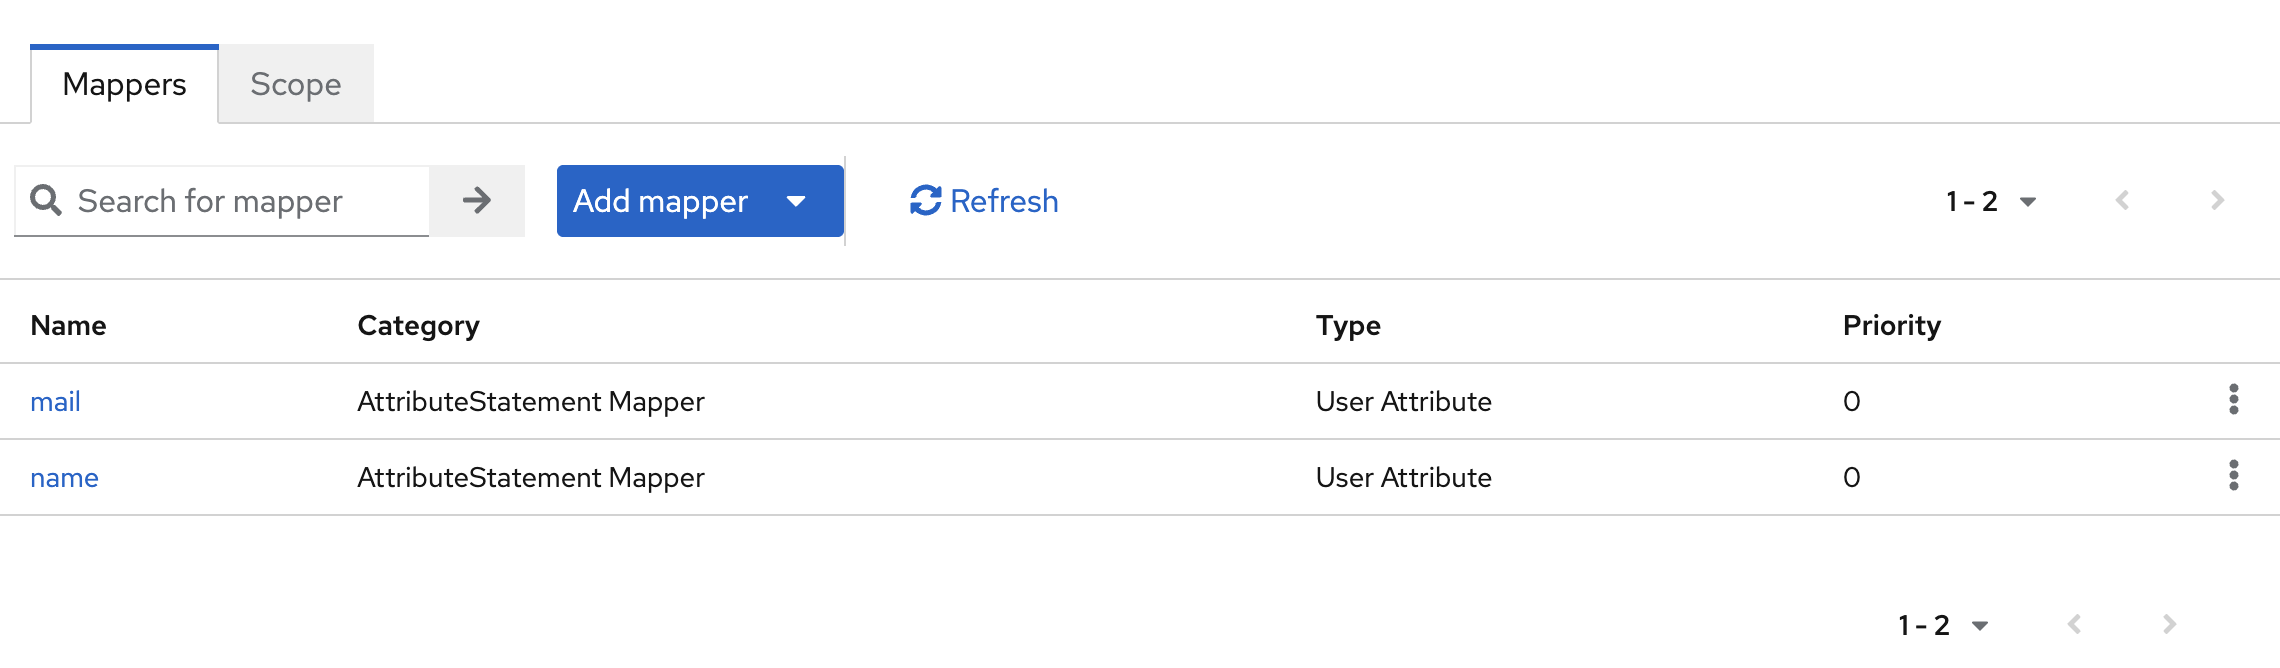Open the mail mapper link
The image size is (2280, 668).
tap(55, 402)
